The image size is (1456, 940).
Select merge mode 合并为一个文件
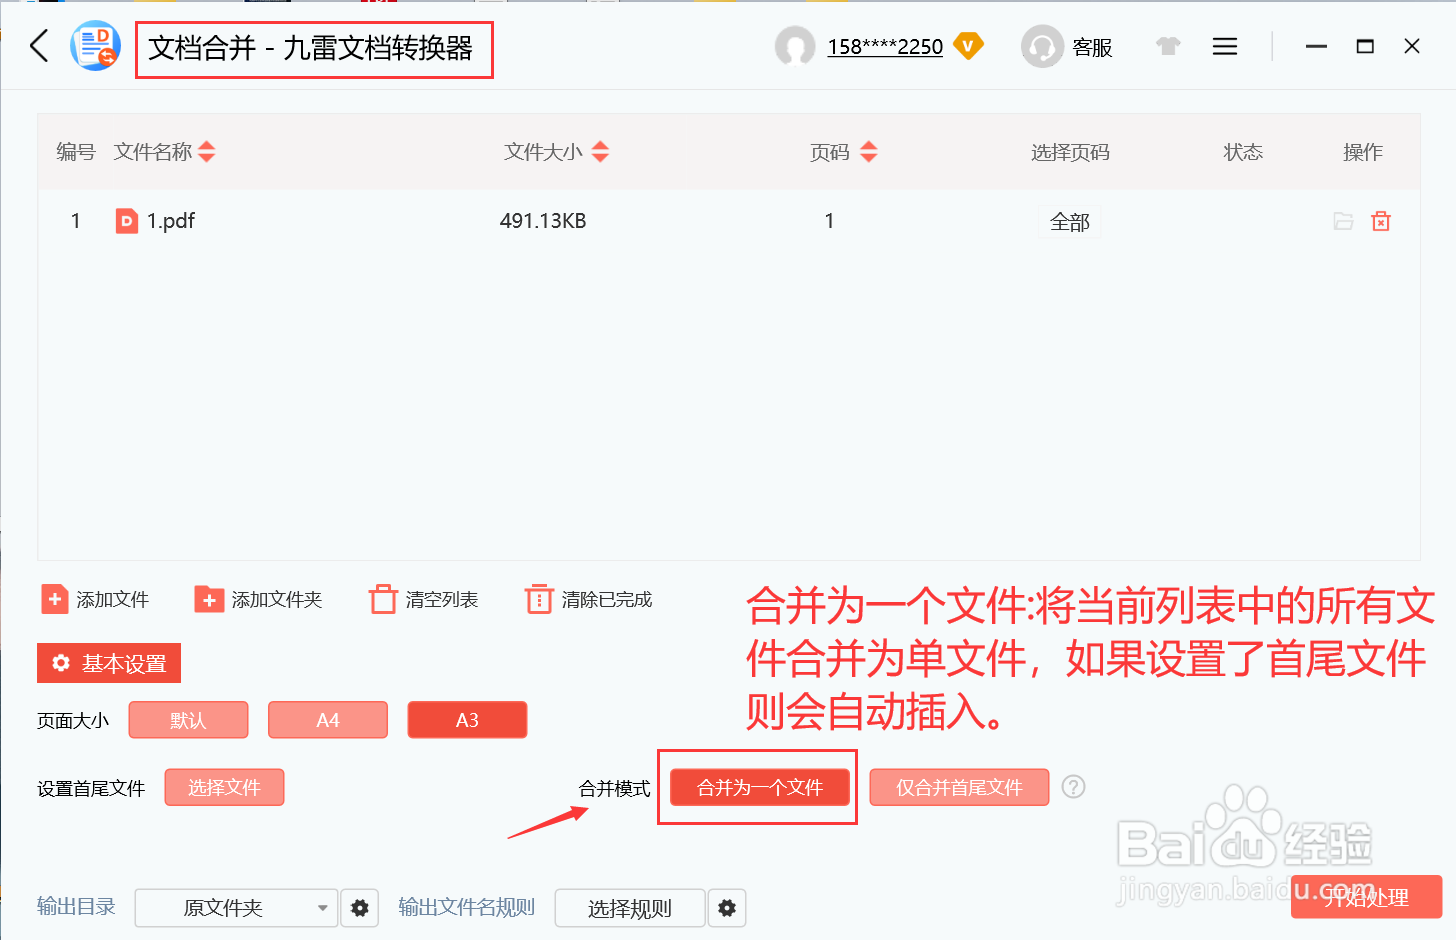point(760,787)
